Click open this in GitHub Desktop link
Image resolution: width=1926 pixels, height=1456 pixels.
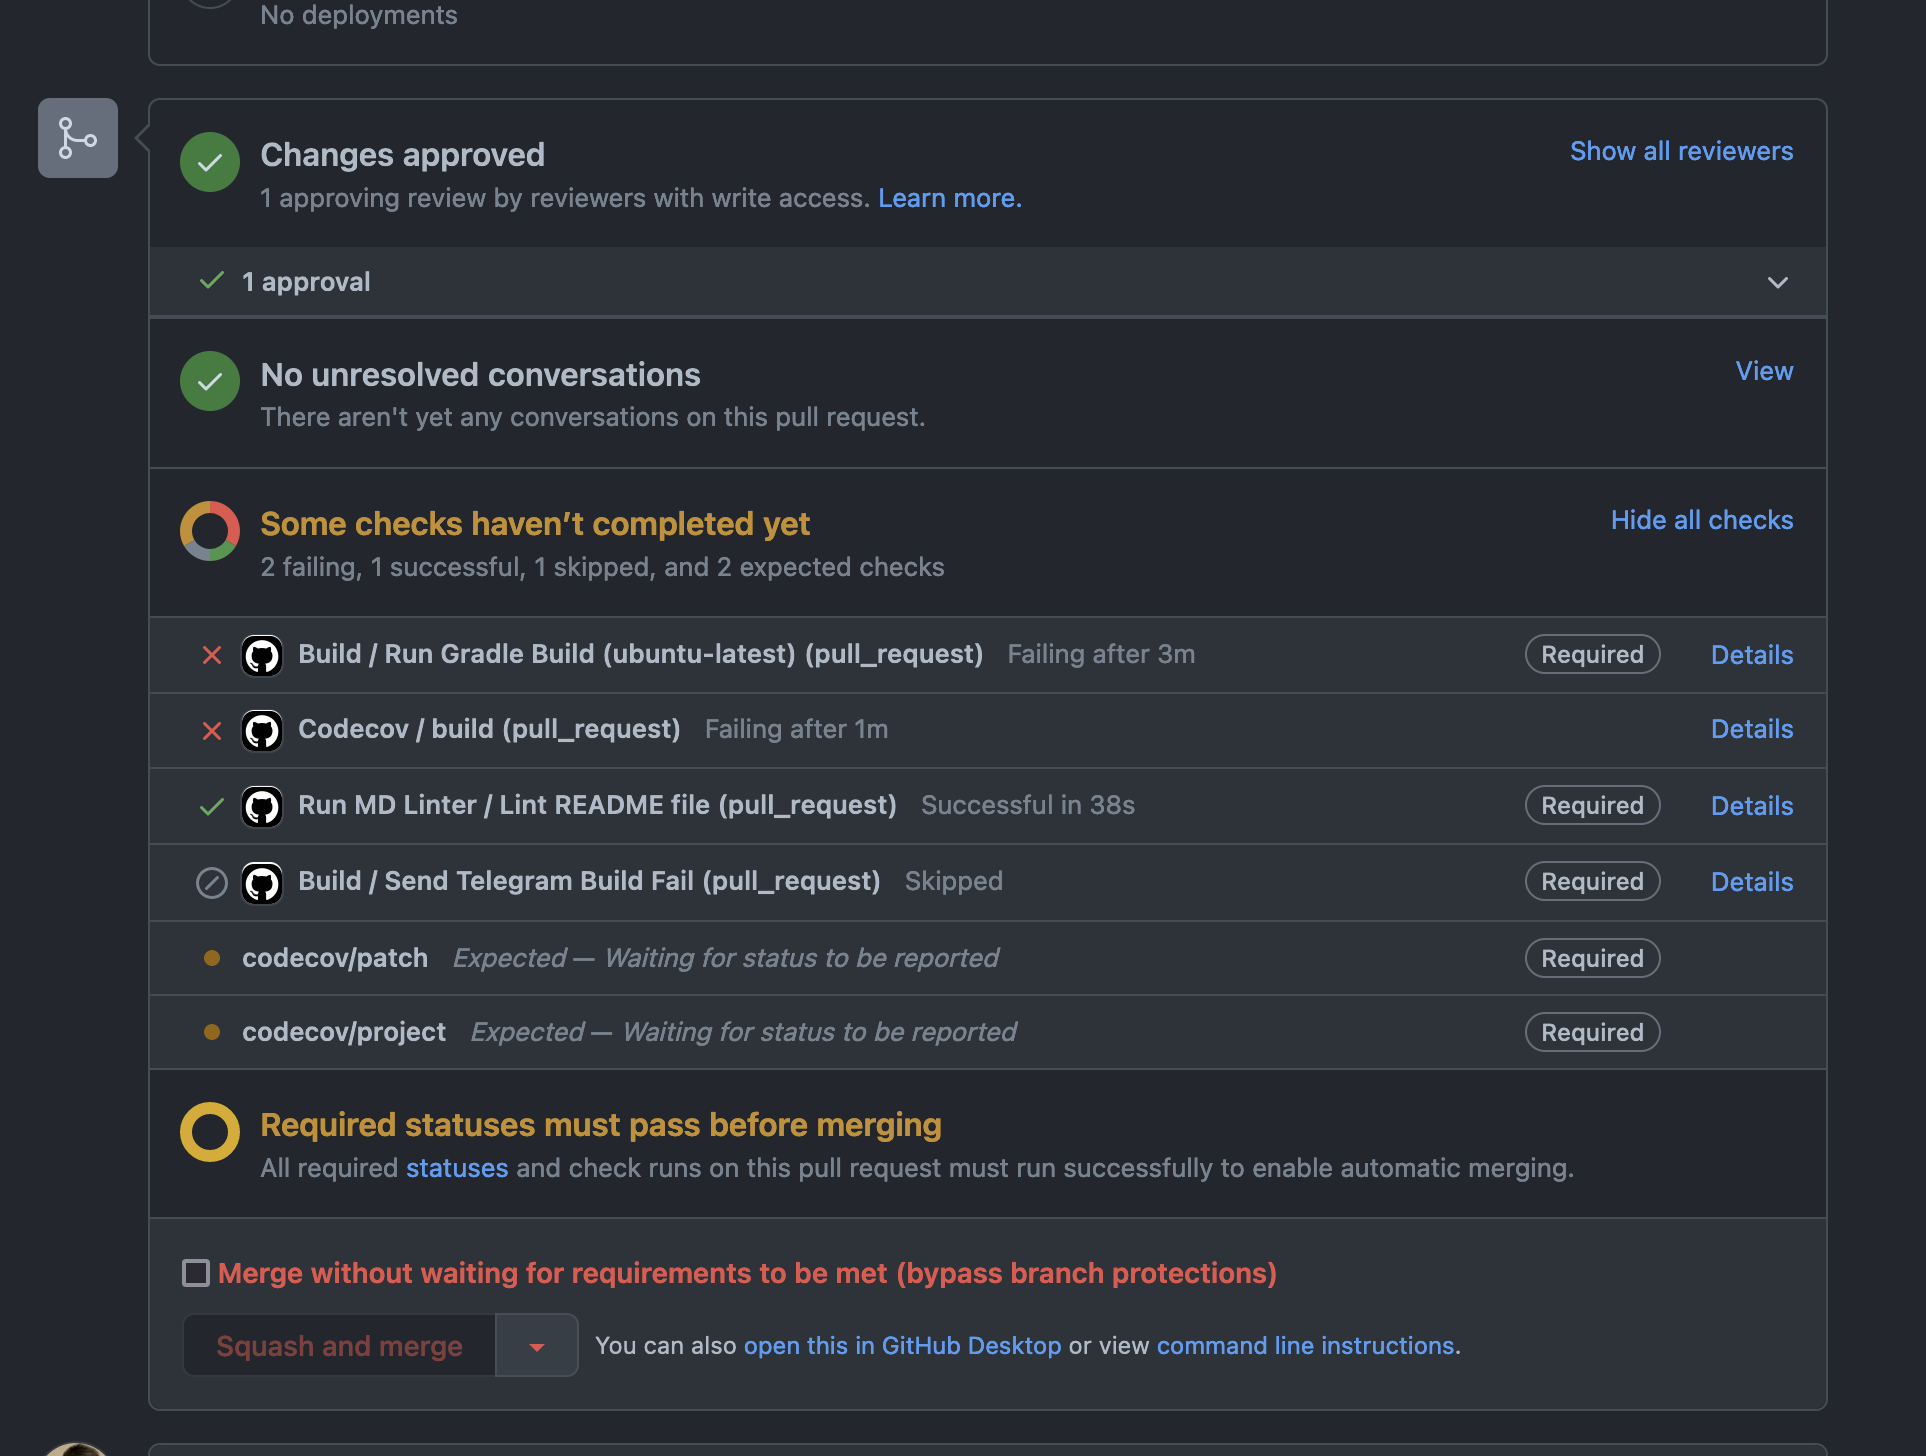902,1346
